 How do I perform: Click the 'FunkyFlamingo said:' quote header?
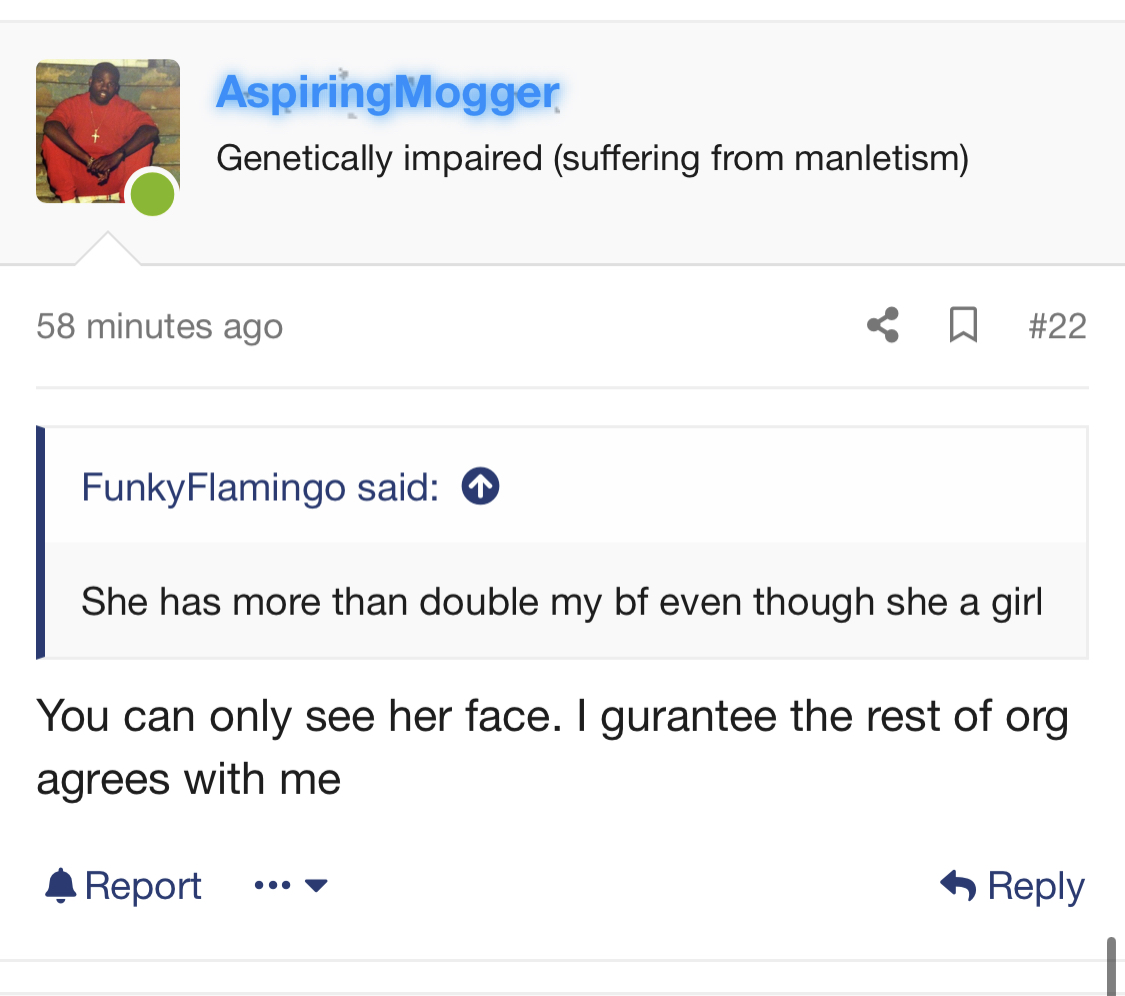pyautogui.click(x=260, y=487)
